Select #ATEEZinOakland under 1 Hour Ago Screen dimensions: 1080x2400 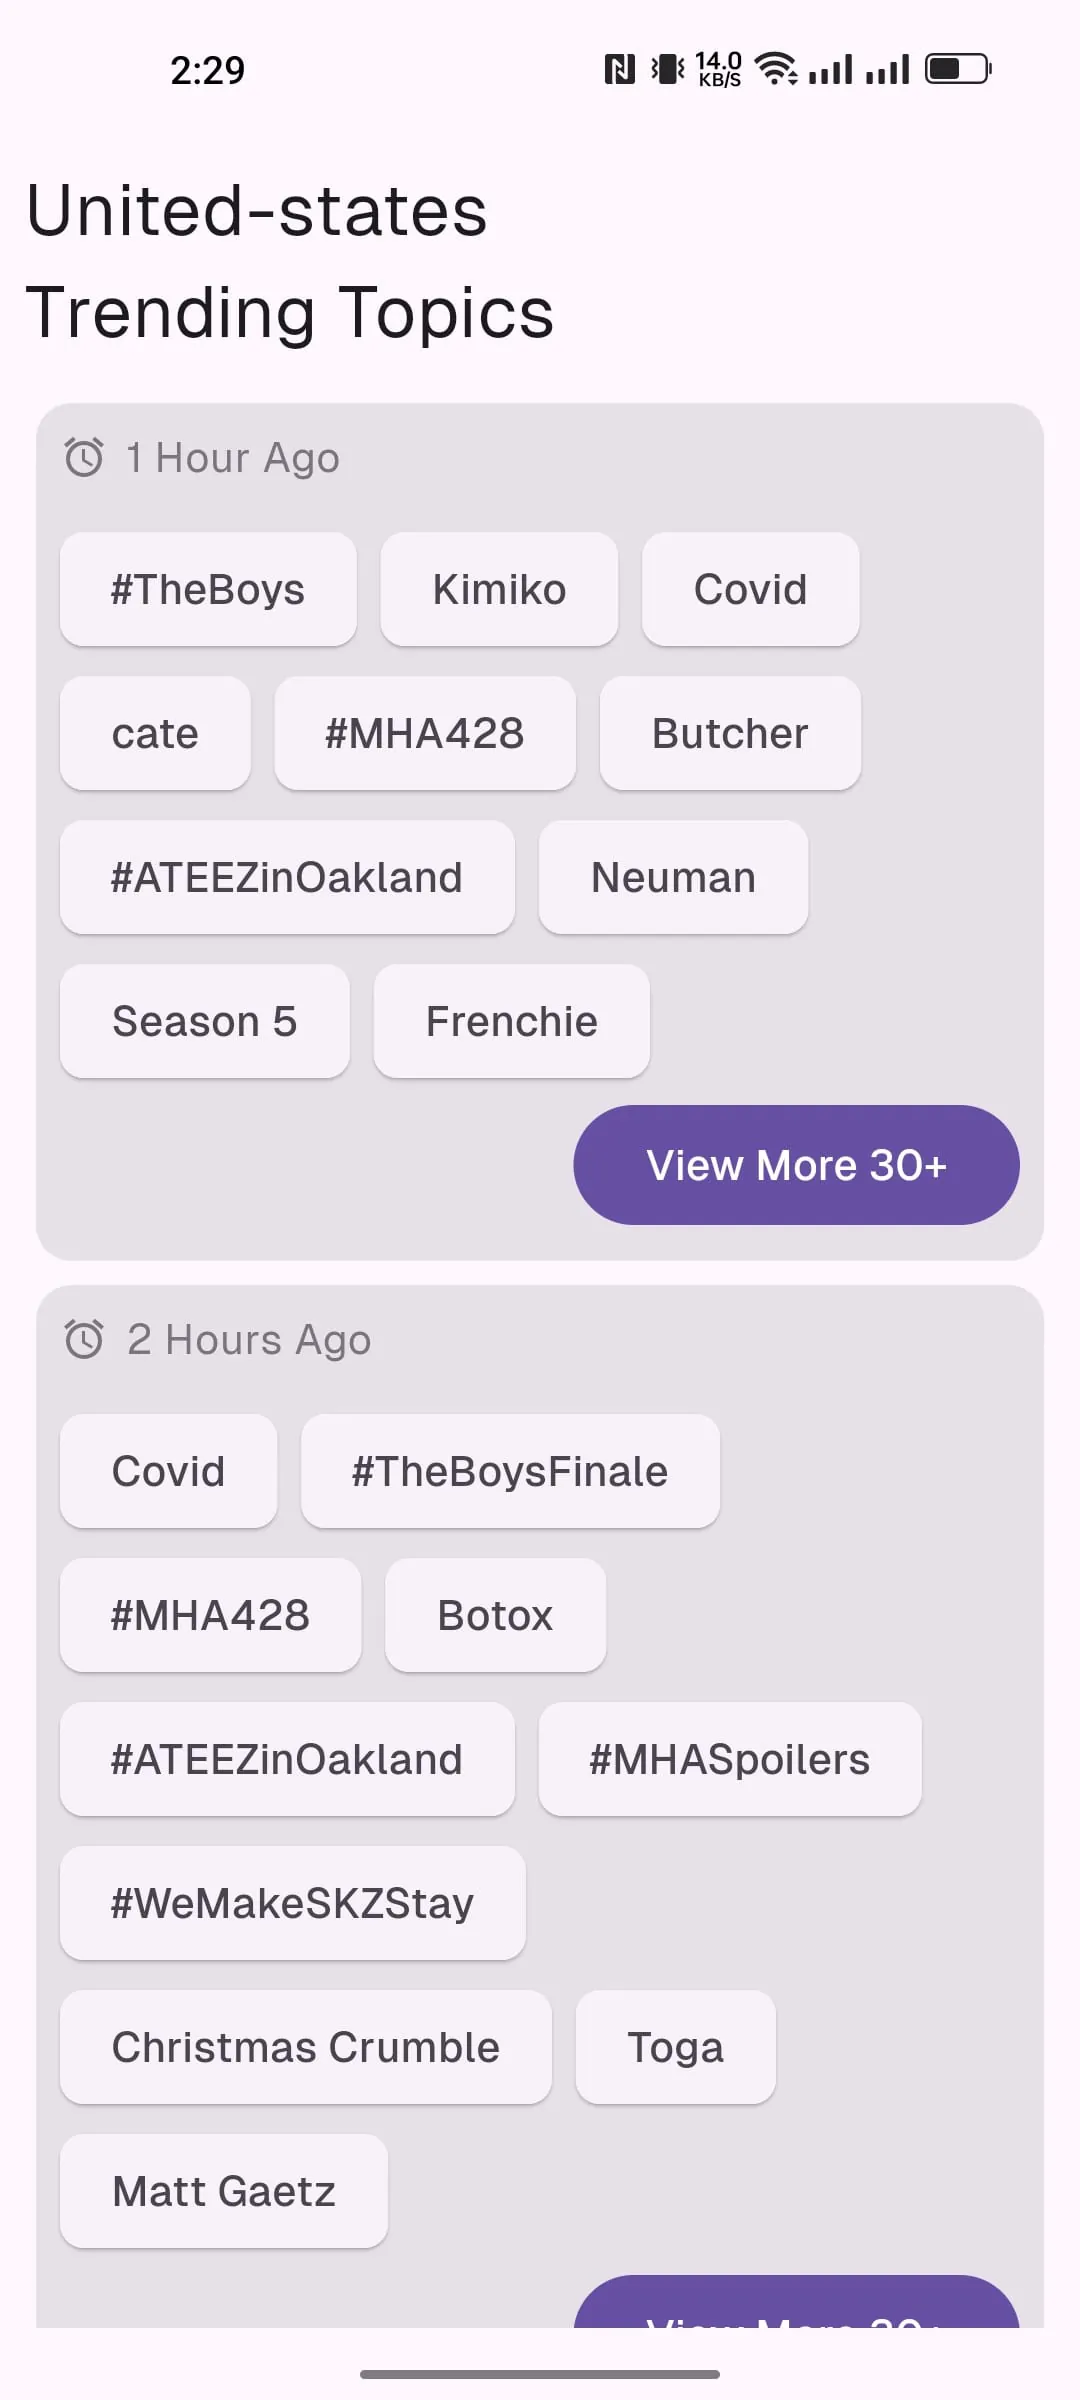pyautogui.click(x=287, y=877)
